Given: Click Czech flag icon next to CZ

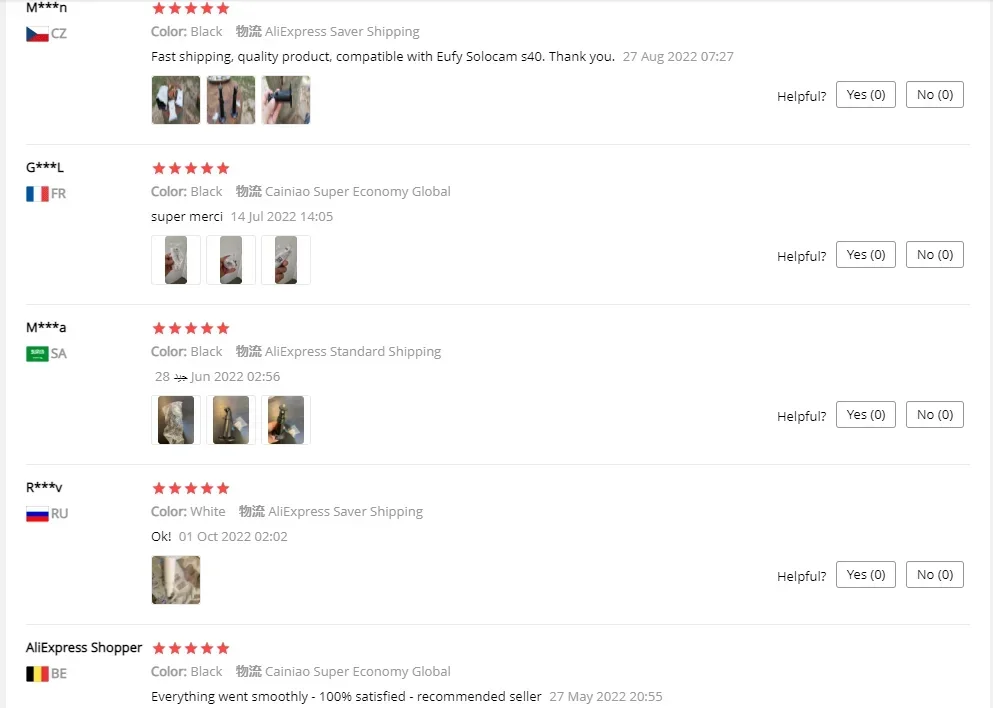Looking at the screenshot, I should (37, 34).
